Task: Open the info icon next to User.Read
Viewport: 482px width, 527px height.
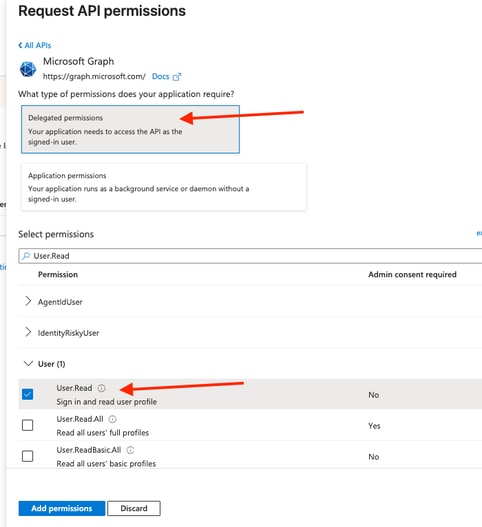Action: click(102, 388)
